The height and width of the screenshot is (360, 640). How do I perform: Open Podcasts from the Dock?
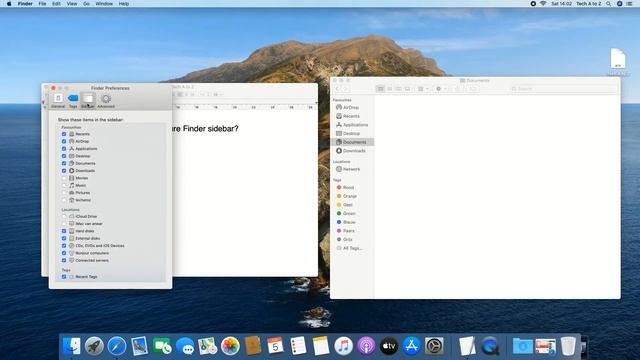coord(366,346)
